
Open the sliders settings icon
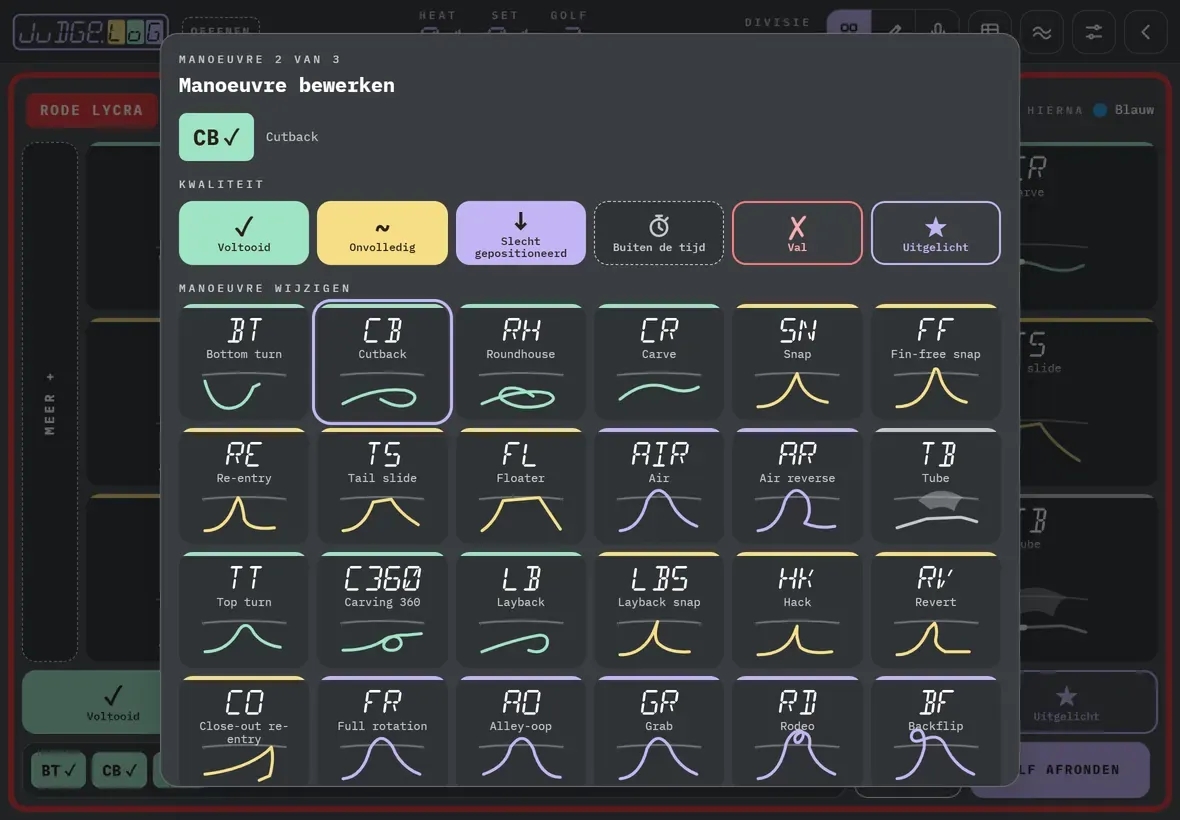(x=1093, y=32)
